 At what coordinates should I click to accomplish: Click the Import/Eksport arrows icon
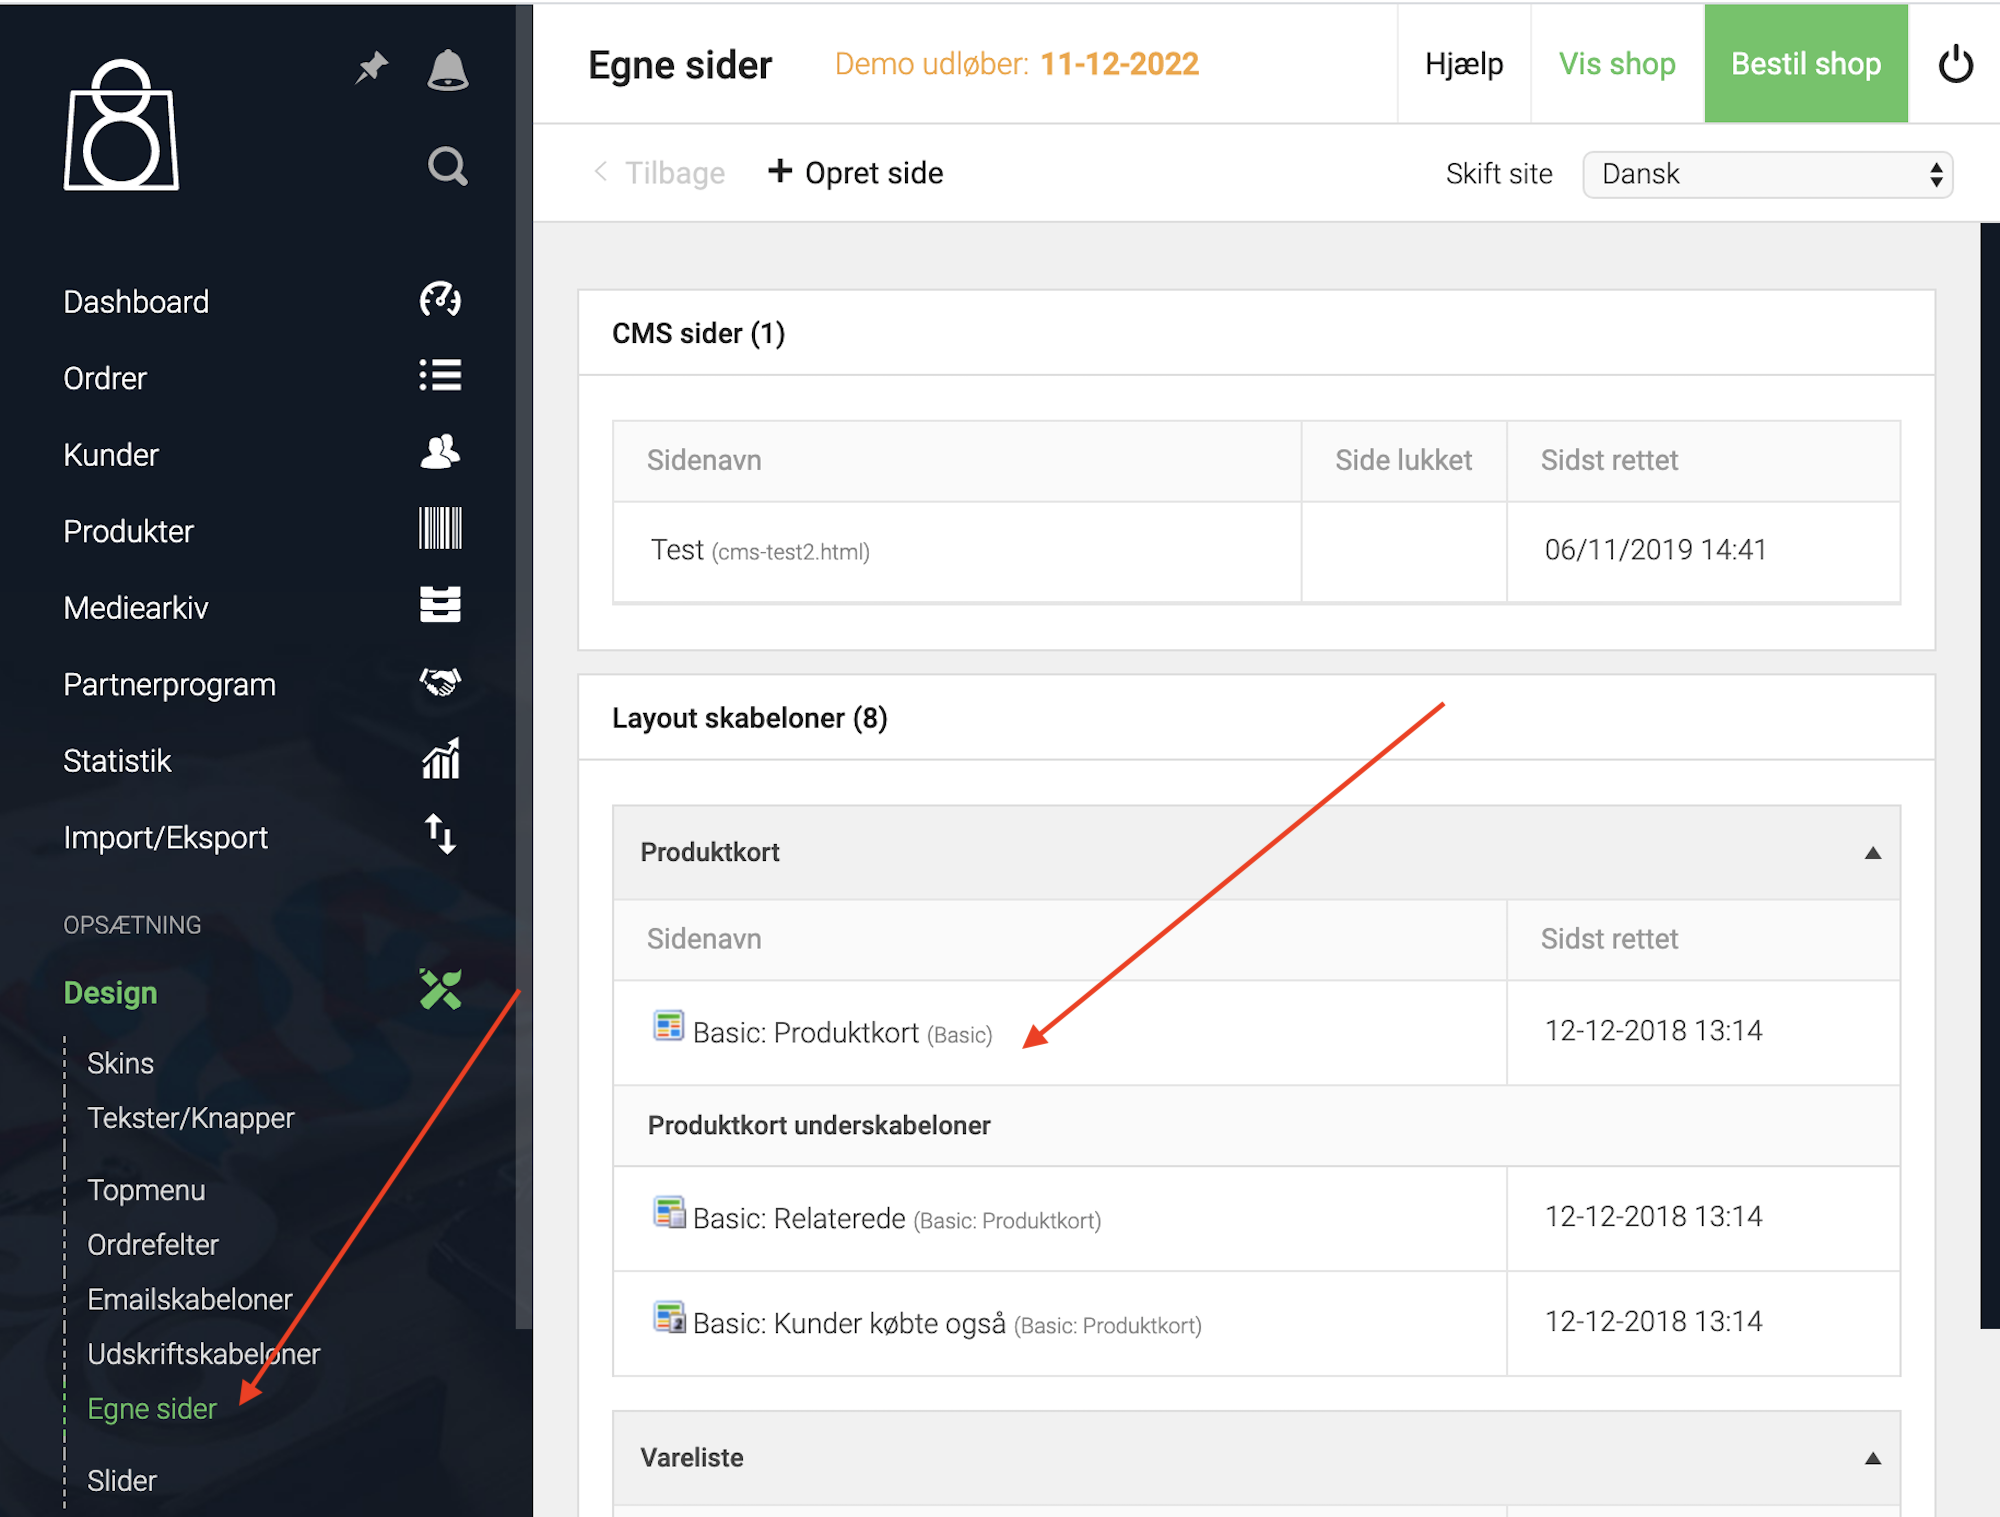[440, 835]
